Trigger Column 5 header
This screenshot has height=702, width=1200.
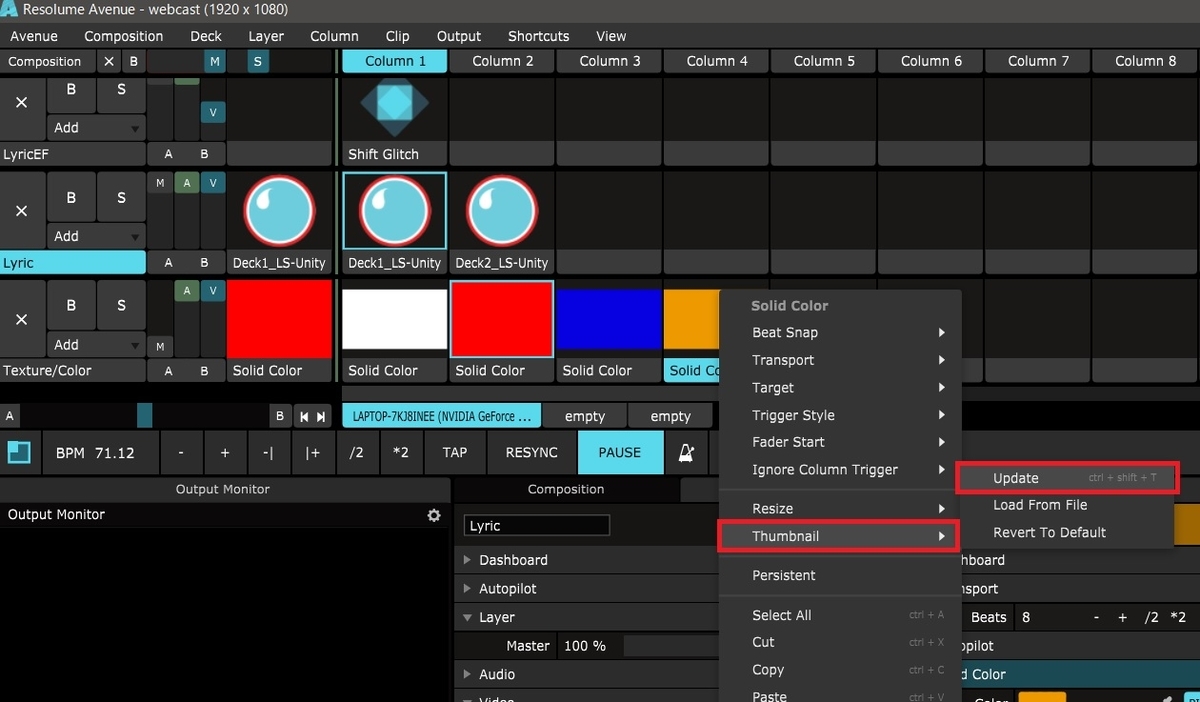click(x=823, y=61)
